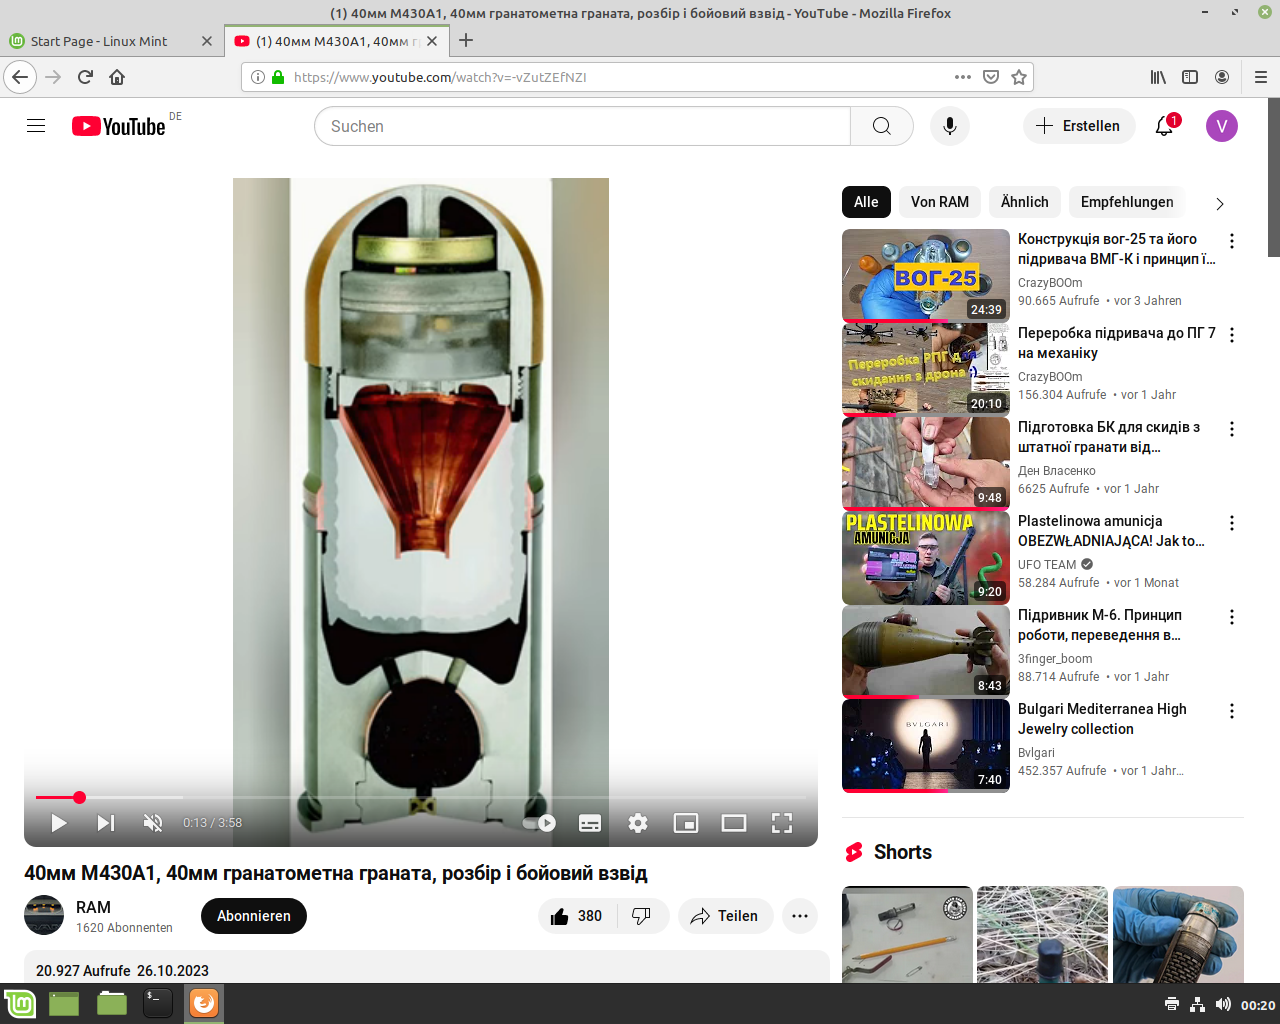Switch to miniplayer mode

click(686, 823)
